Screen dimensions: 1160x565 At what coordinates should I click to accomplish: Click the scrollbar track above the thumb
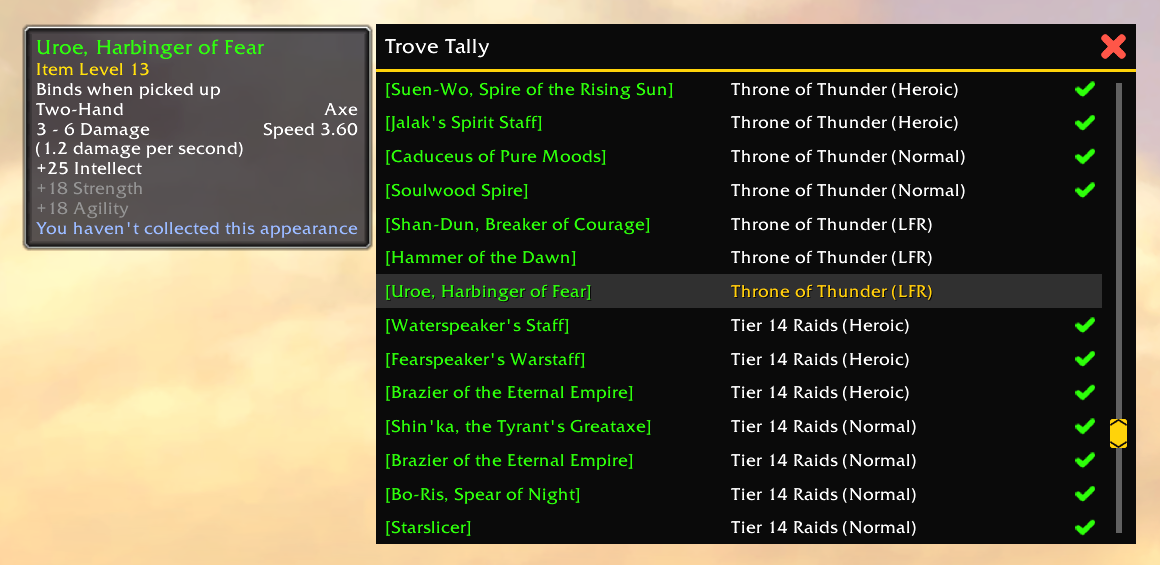[x=1119, y=250]
